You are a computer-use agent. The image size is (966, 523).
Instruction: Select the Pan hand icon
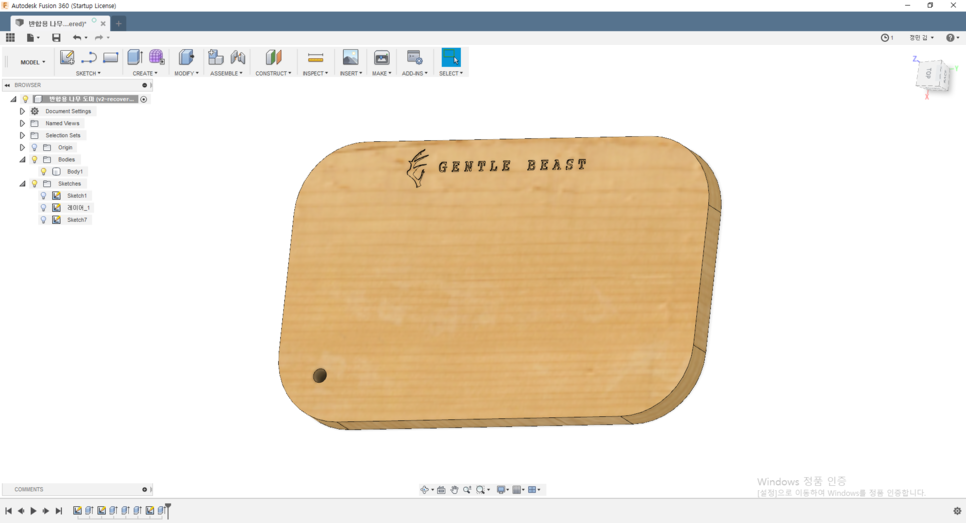[454, 490]
